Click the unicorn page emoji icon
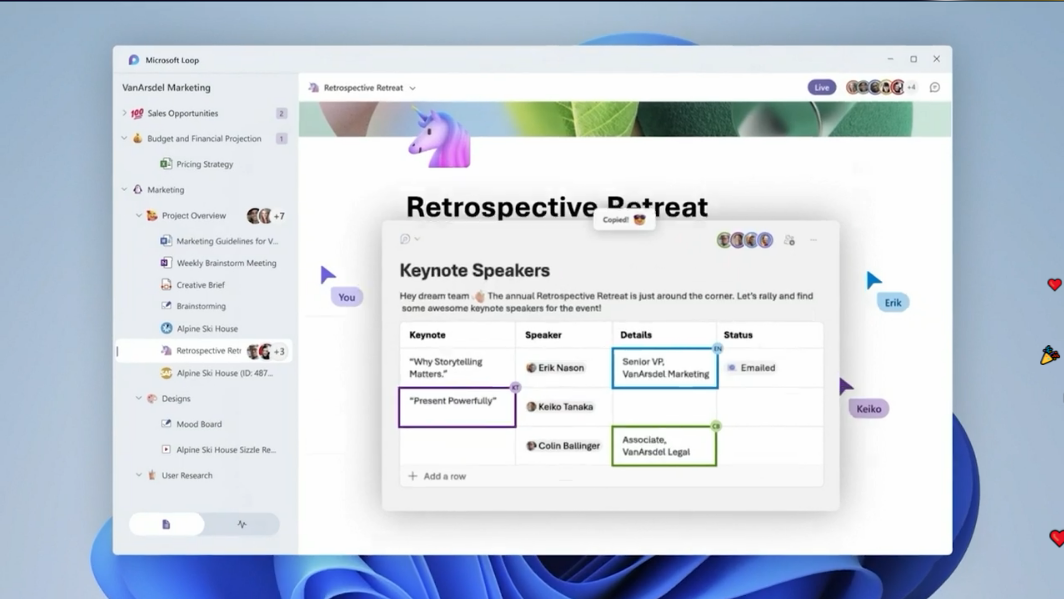 pyautogui.click(x=440, y=138)
